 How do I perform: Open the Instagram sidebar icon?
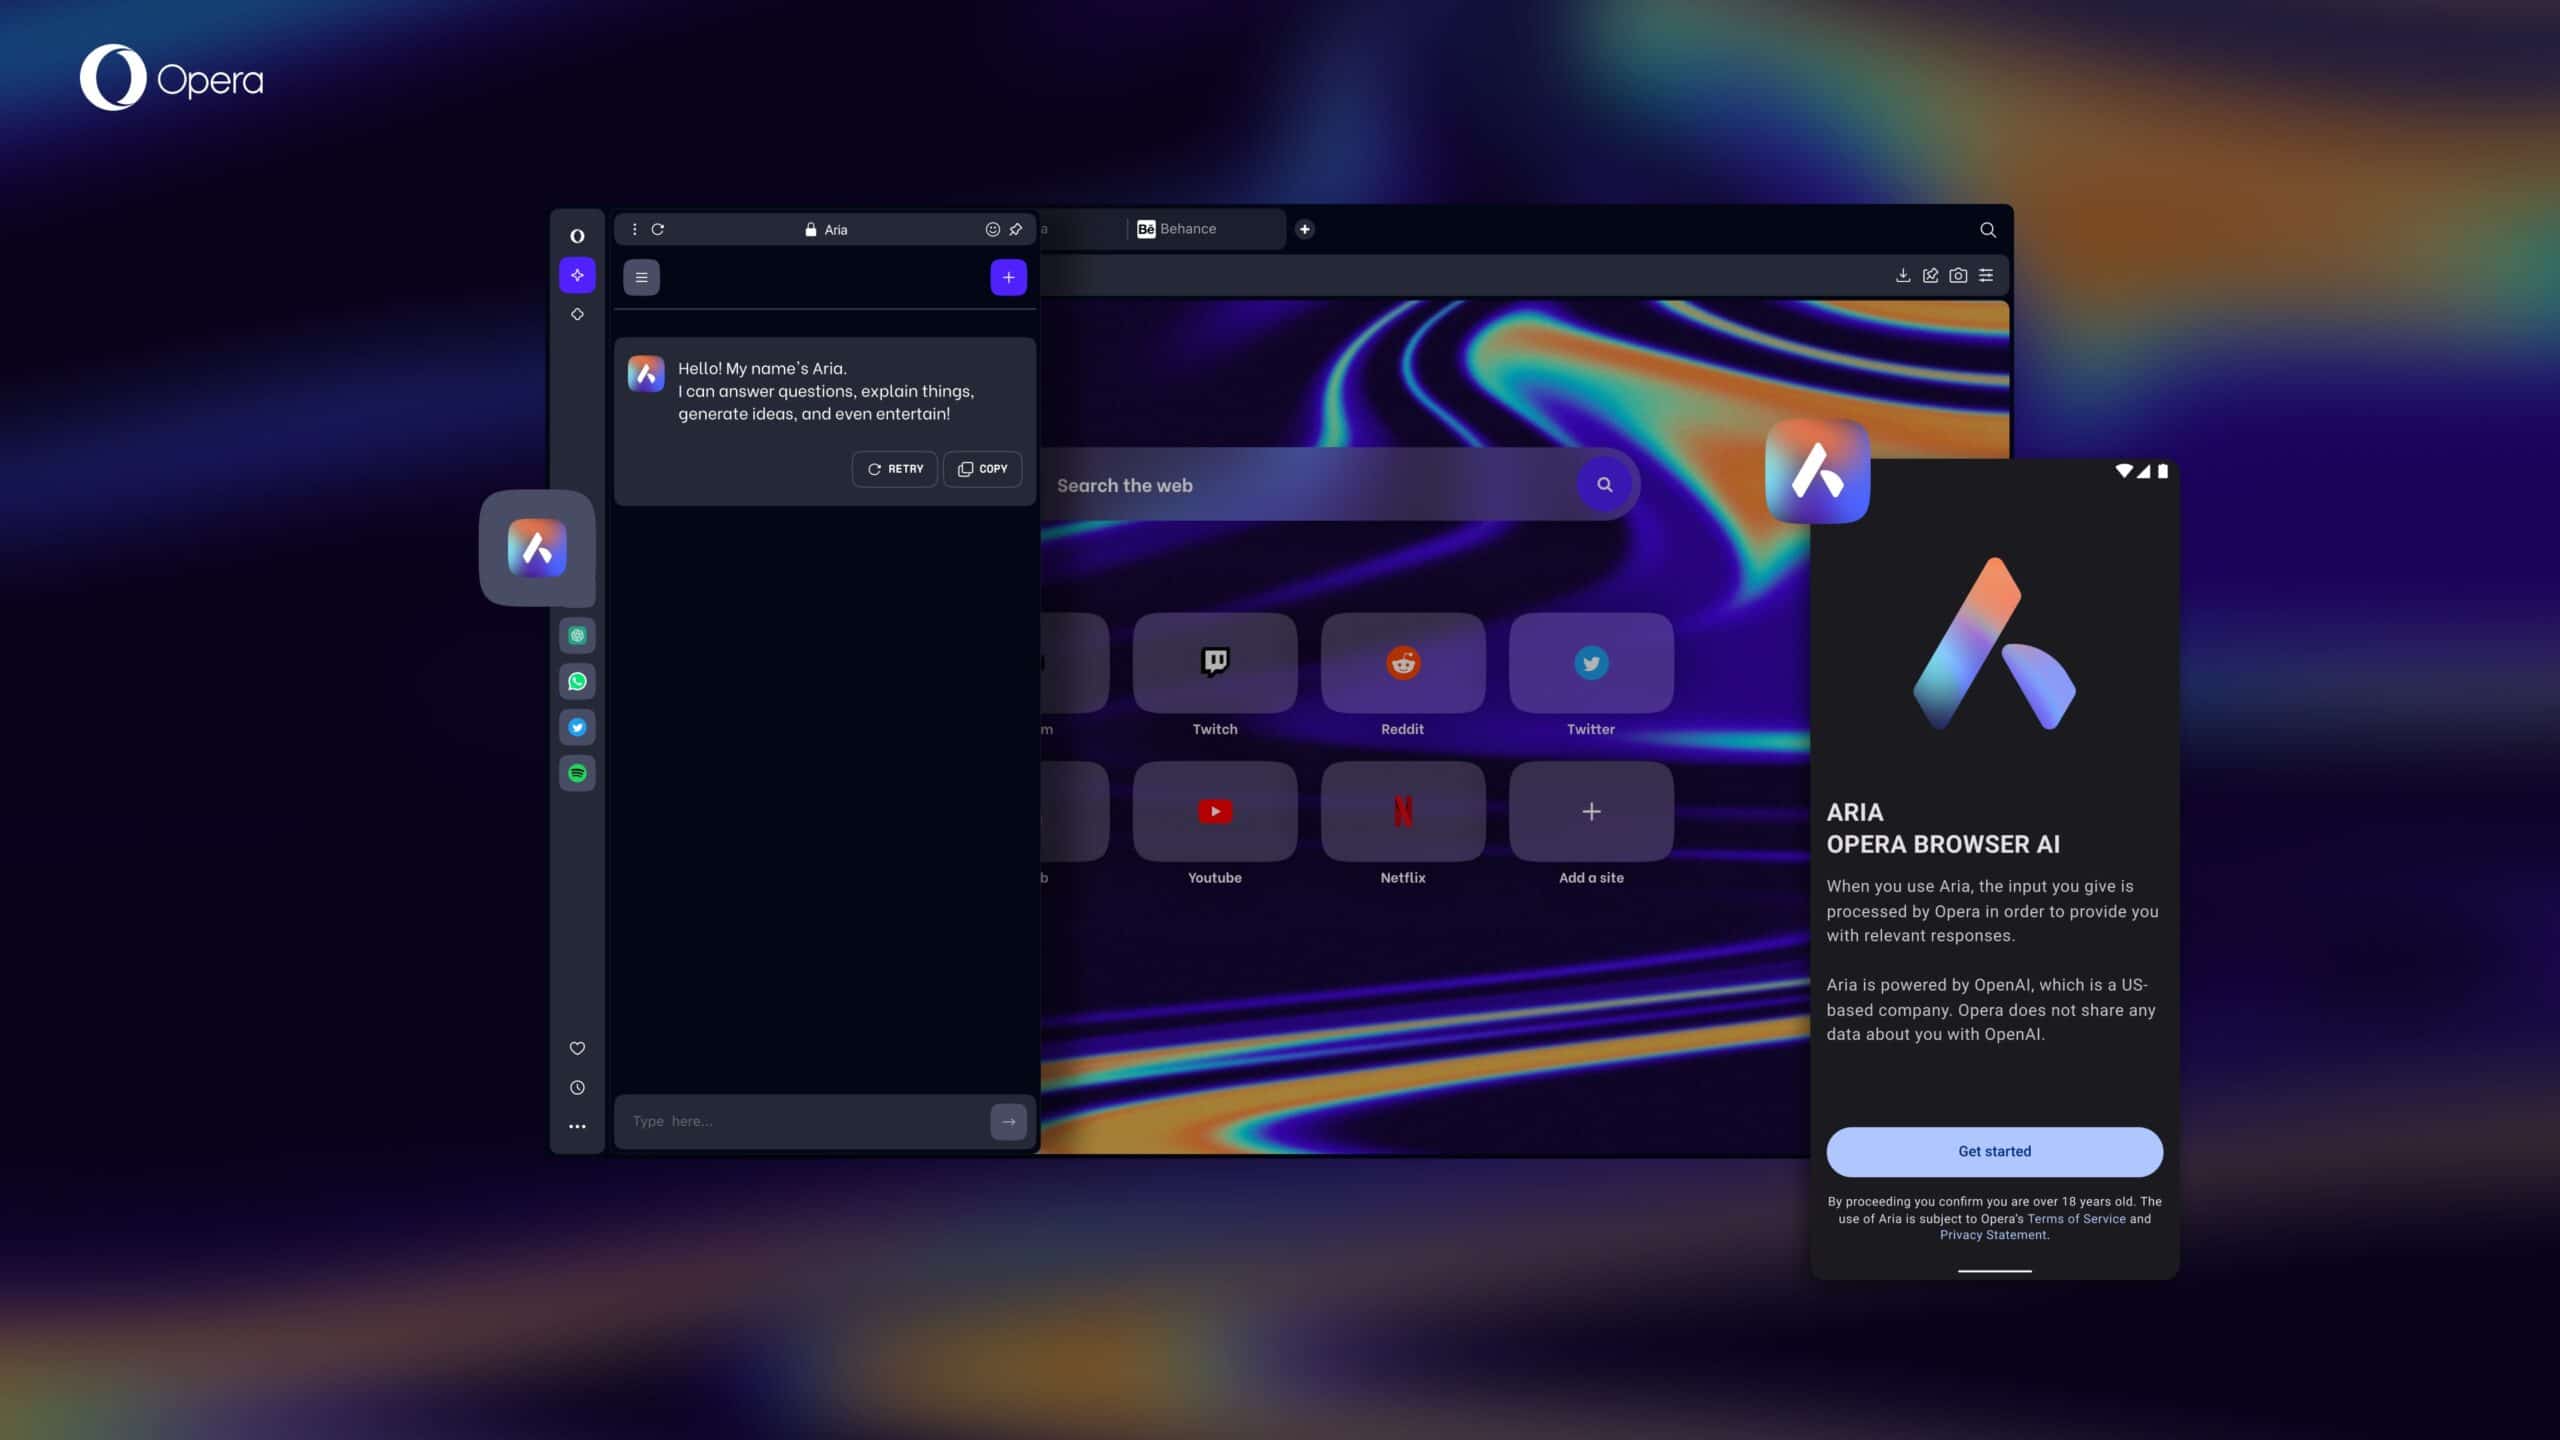pyautogui.click(x=577, y=635)
